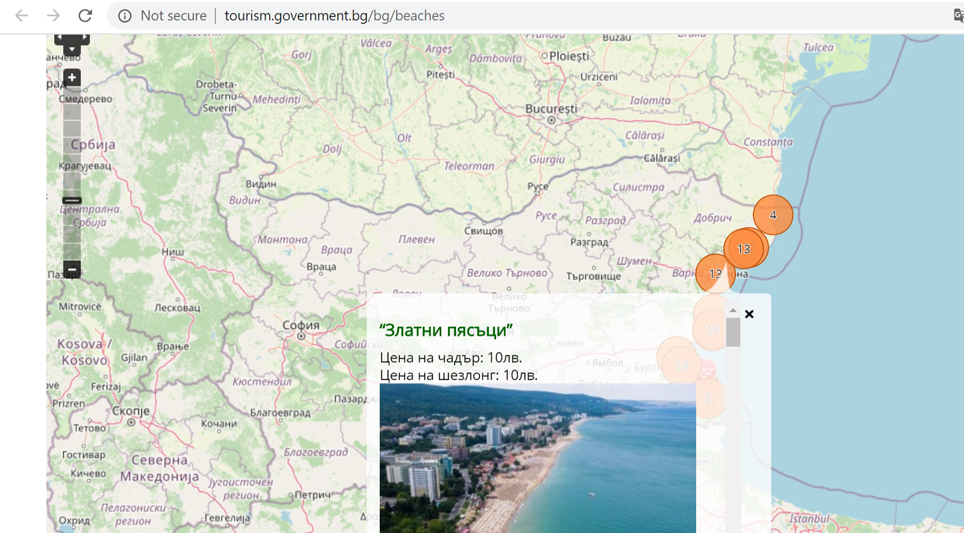This screenshot has width=964, height=533.
Task: Click the translate page icon in address bar
Action: coord(958,15)
